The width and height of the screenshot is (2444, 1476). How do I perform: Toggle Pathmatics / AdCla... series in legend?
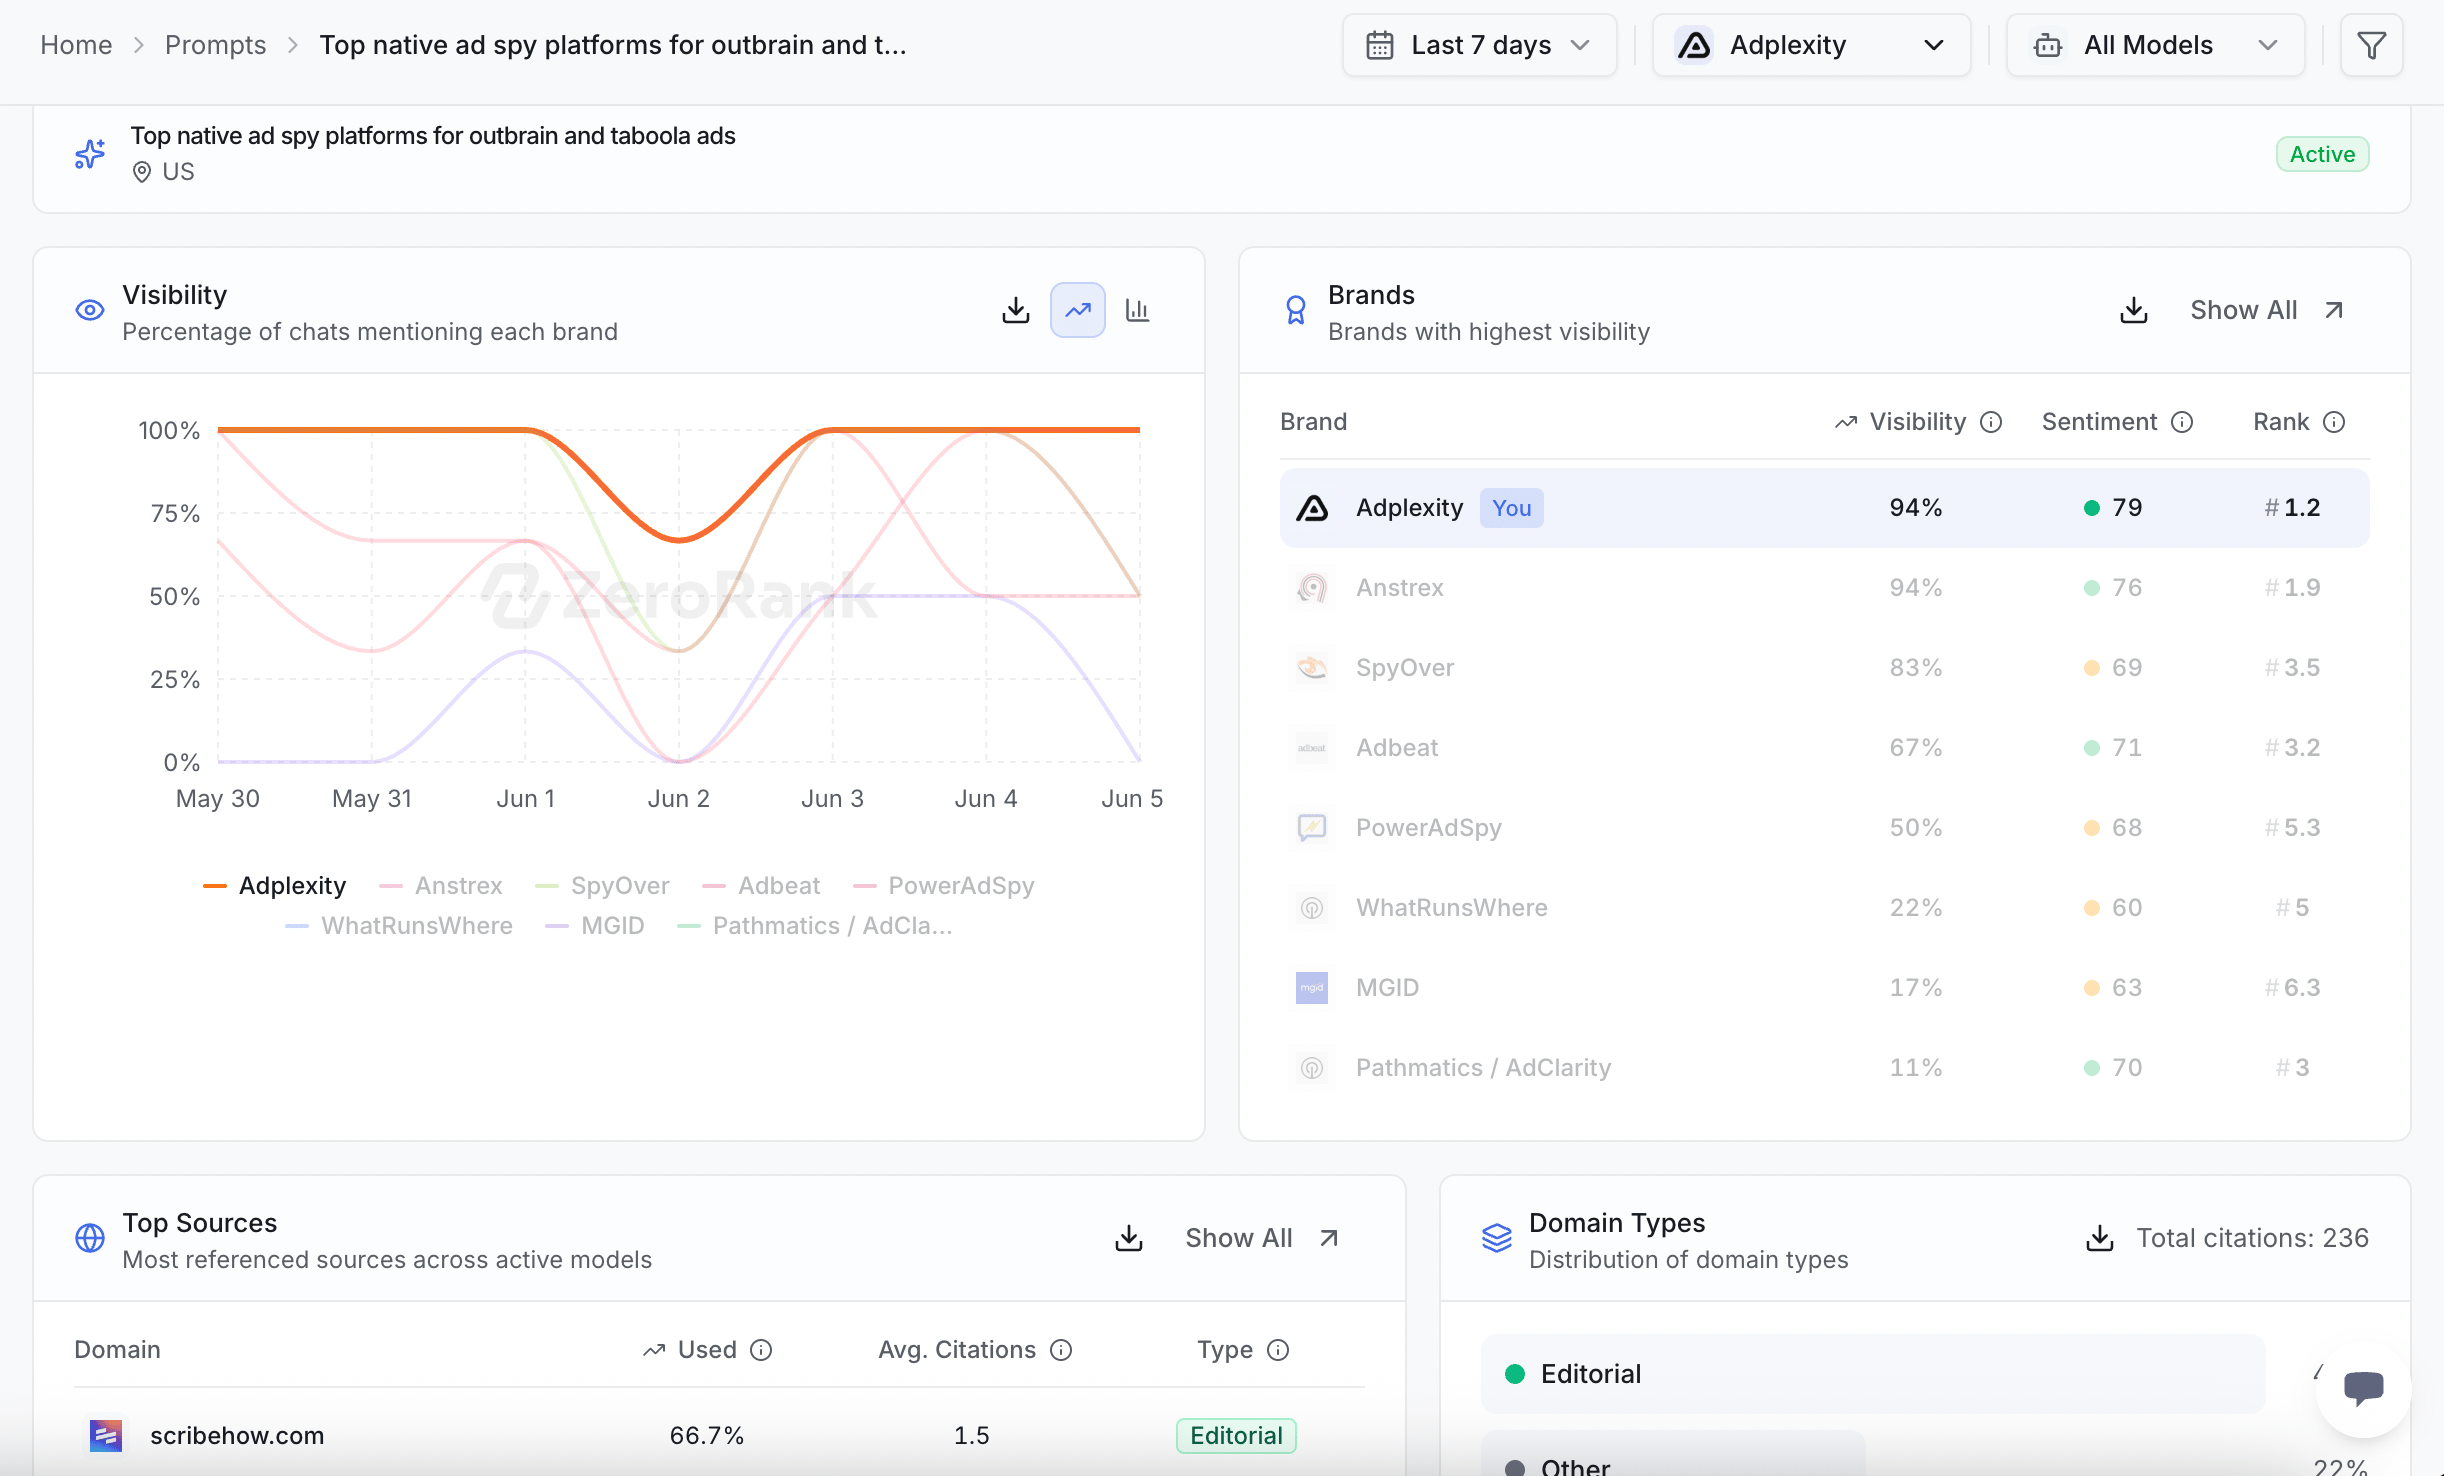click(x=815, y=926)
